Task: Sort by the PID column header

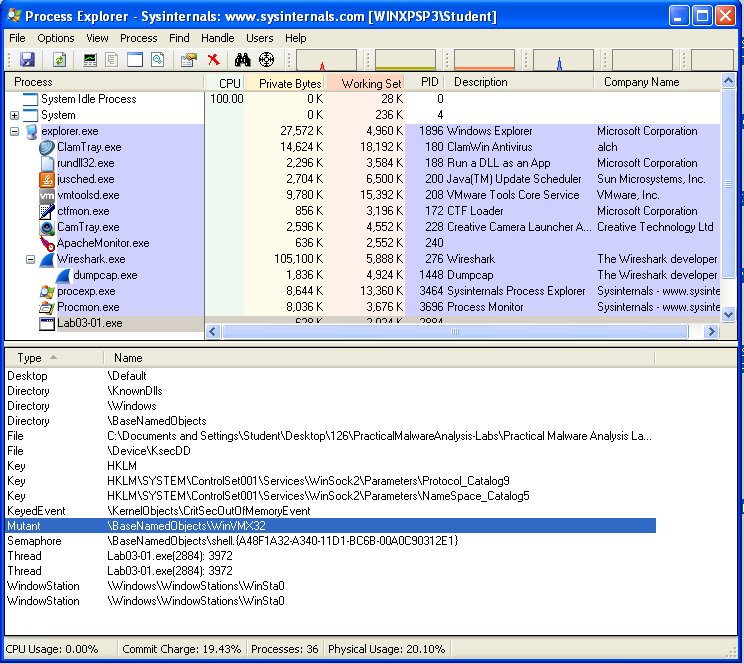Action: tap(424, 82)
